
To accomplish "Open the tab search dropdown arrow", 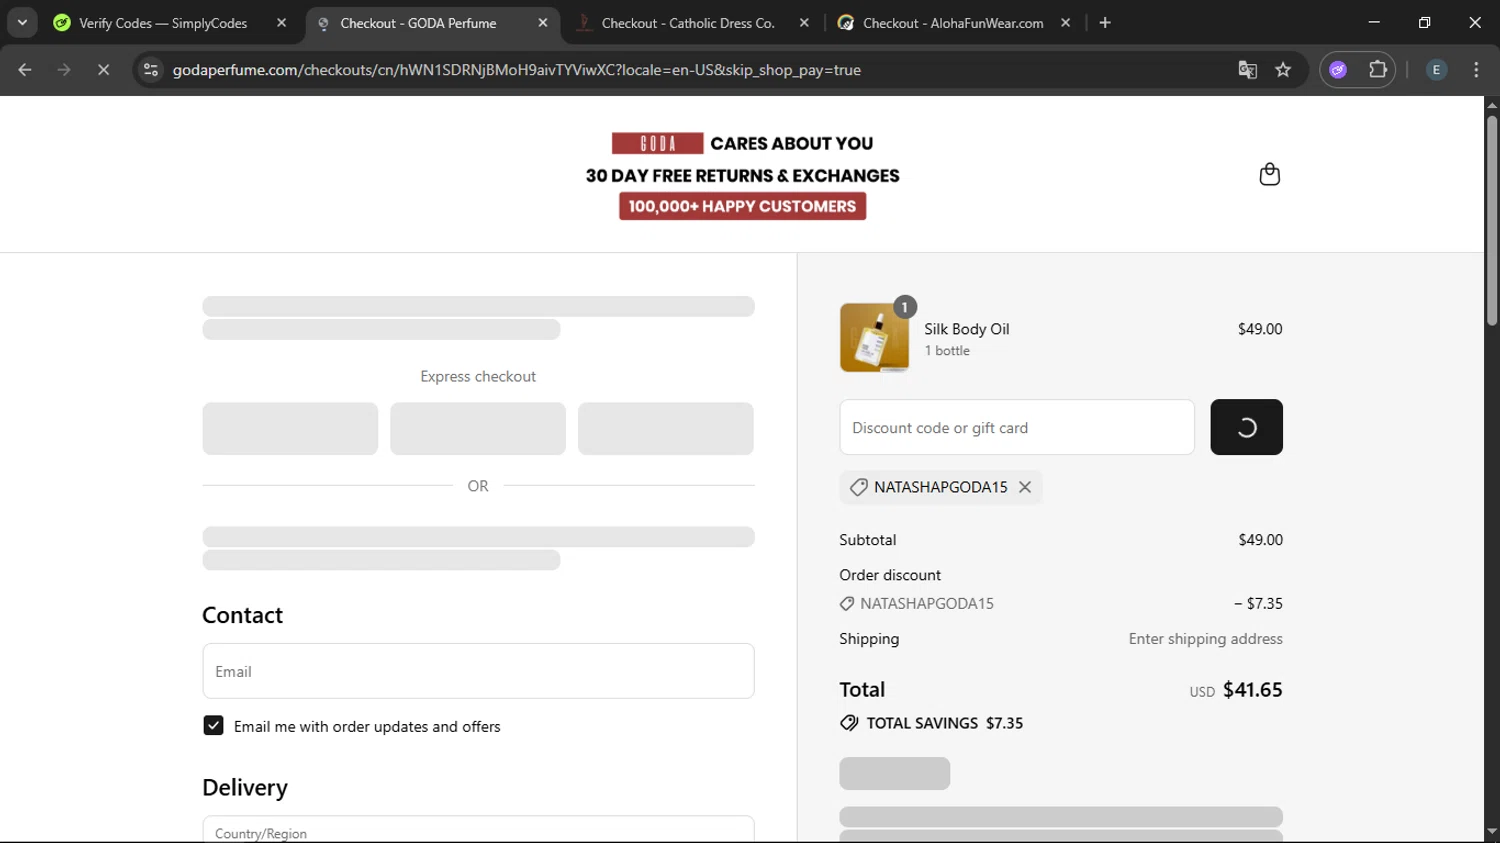I will click(x=22, y=22).
